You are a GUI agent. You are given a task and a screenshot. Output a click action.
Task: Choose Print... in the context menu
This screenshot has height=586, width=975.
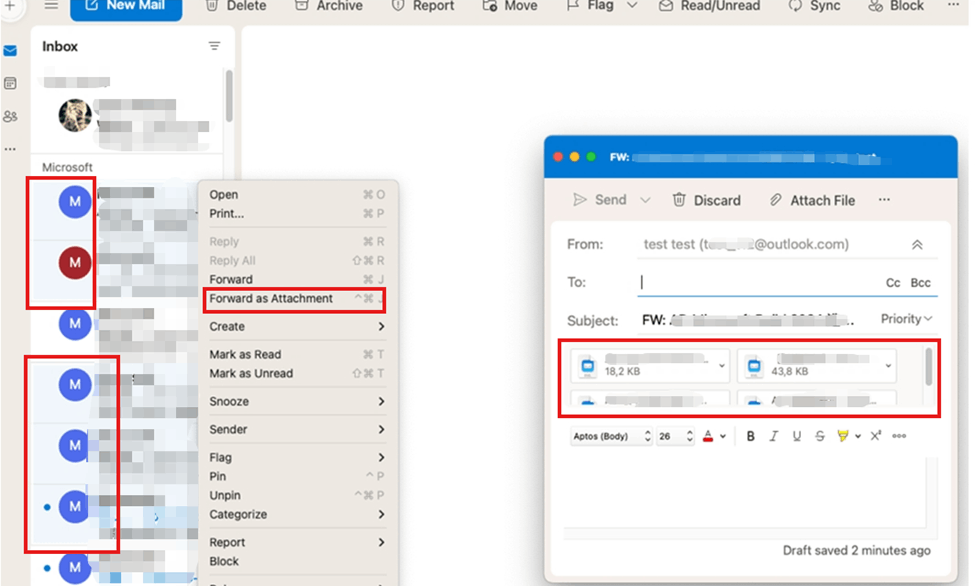pos(297,213)
